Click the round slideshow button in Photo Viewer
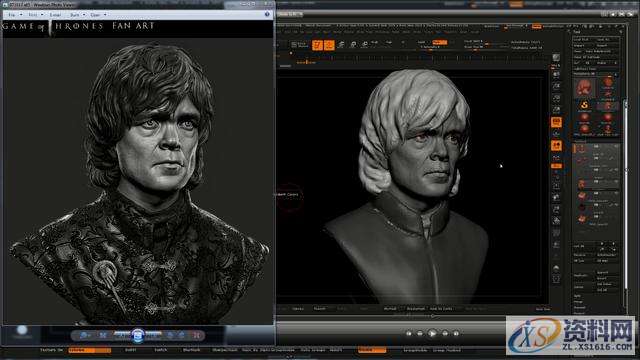Viewport: 640px width, 360px height. click(138, 335)
